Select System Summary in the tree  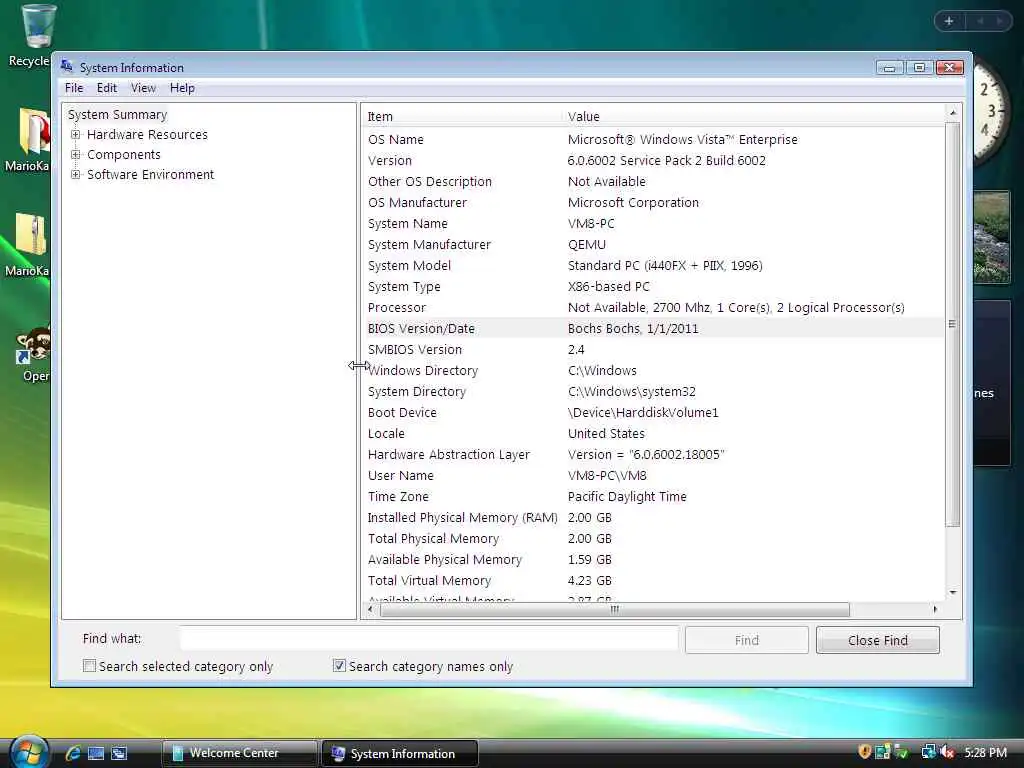point(118,114)
